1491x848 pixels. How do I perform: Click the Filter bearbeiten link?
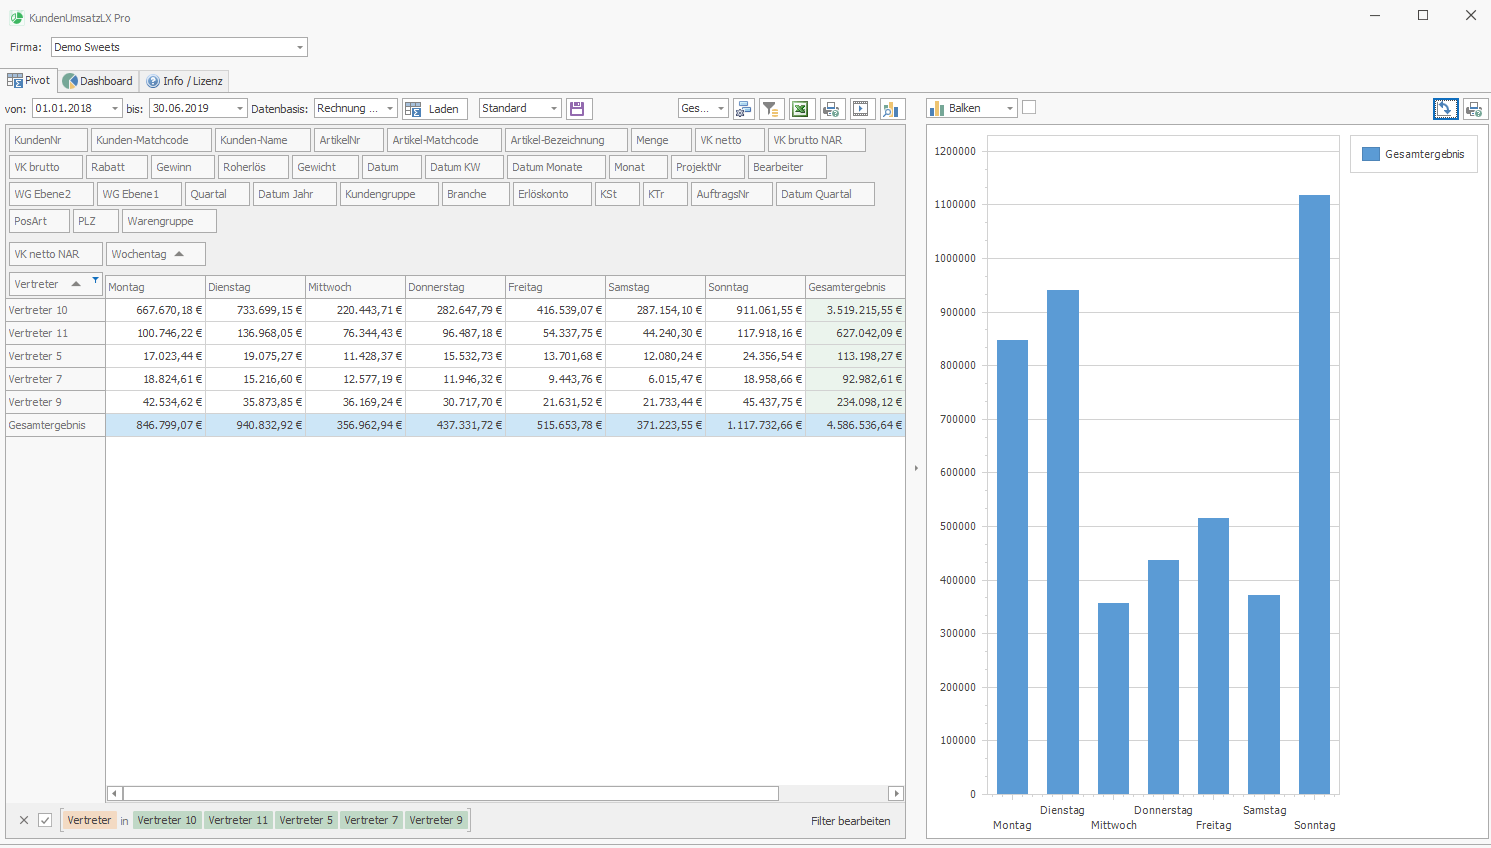click(850, 821)
